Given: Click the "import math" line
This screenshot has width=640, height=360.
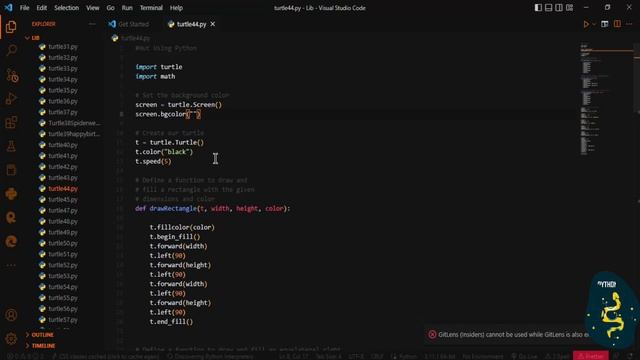Looking at the screenshot, I should pyautogui.click(x=155, y=76).
